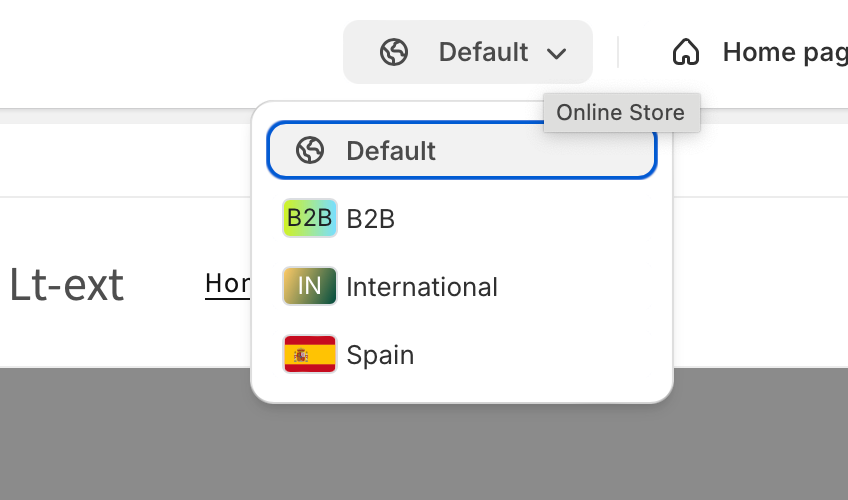
Task: Click the globe icon in the Default menu row
Action: [310, 150]
